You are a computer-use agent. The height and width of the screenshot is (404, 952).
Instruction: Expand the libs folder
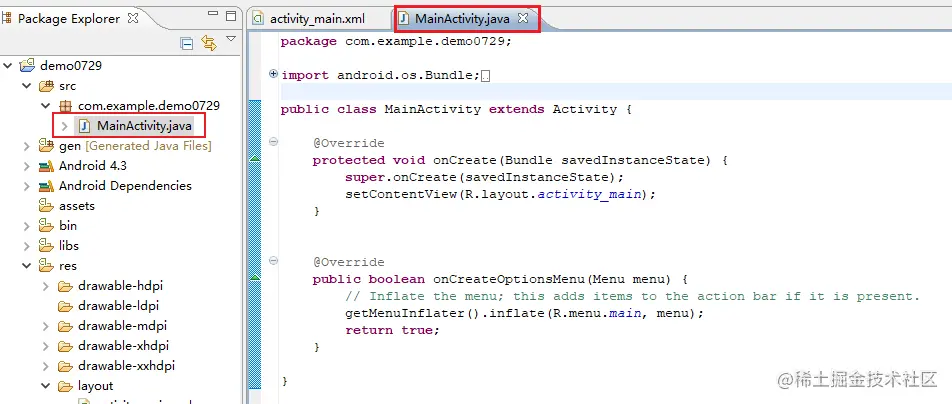point(27,246)
